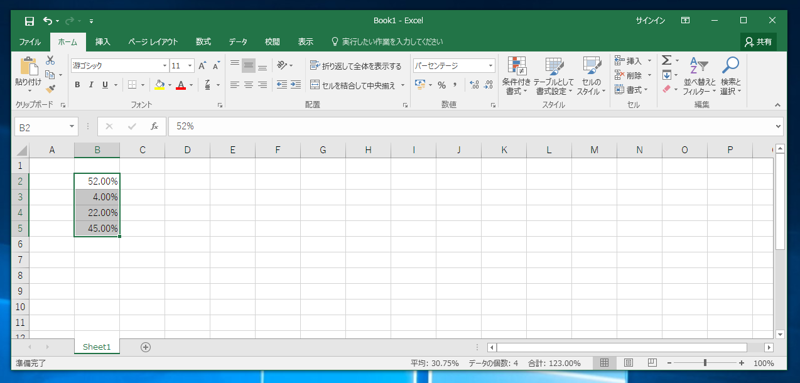Click the Fill down arrow icon

[666, 75]
